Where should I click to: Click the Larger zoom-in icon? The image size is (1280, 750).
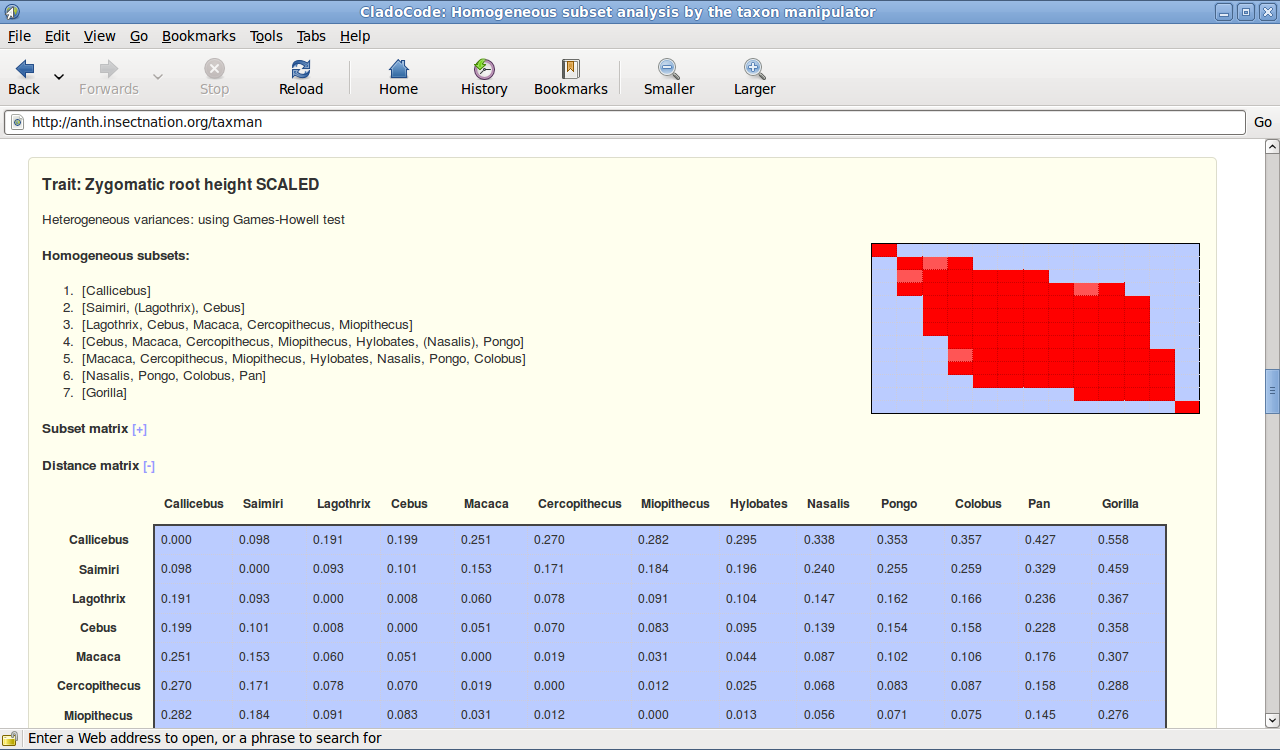pos(755,69)
